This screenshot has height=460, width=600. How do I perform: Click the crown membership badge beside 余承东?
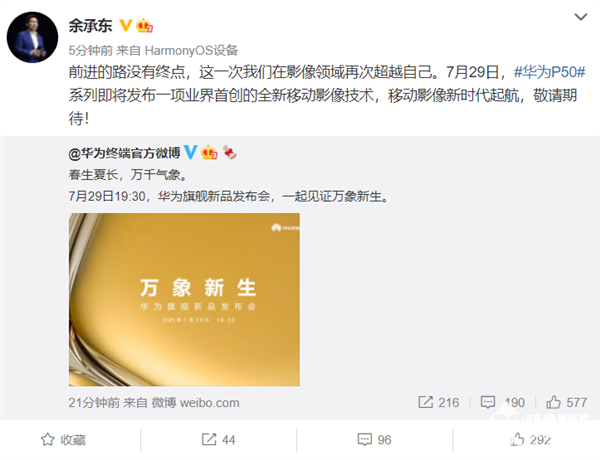pyautogui.click(x=145, y=26)
